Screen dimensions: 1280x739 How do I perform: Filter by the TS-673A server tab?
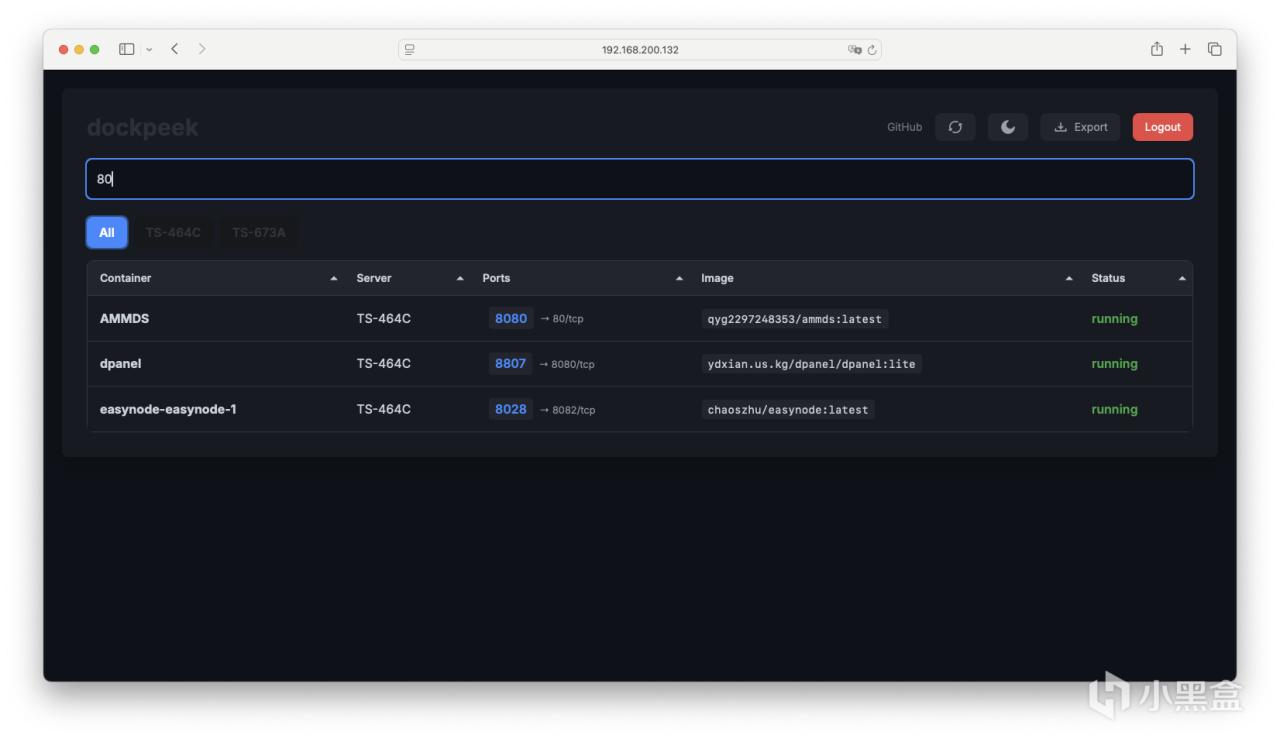coord(259,233)
